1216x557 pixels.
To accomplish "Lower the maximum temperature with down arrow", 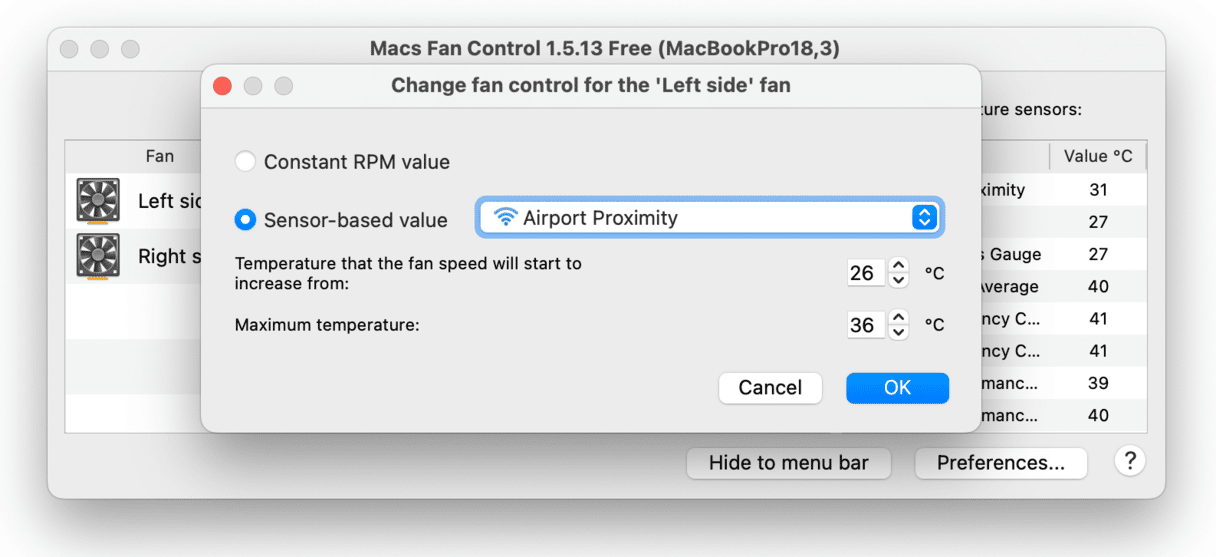I will [899, 332].
